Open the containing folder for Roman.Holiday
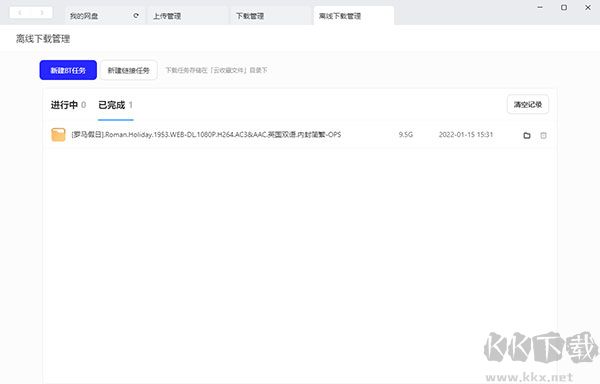Screen dimensions: 600x384 527,135
